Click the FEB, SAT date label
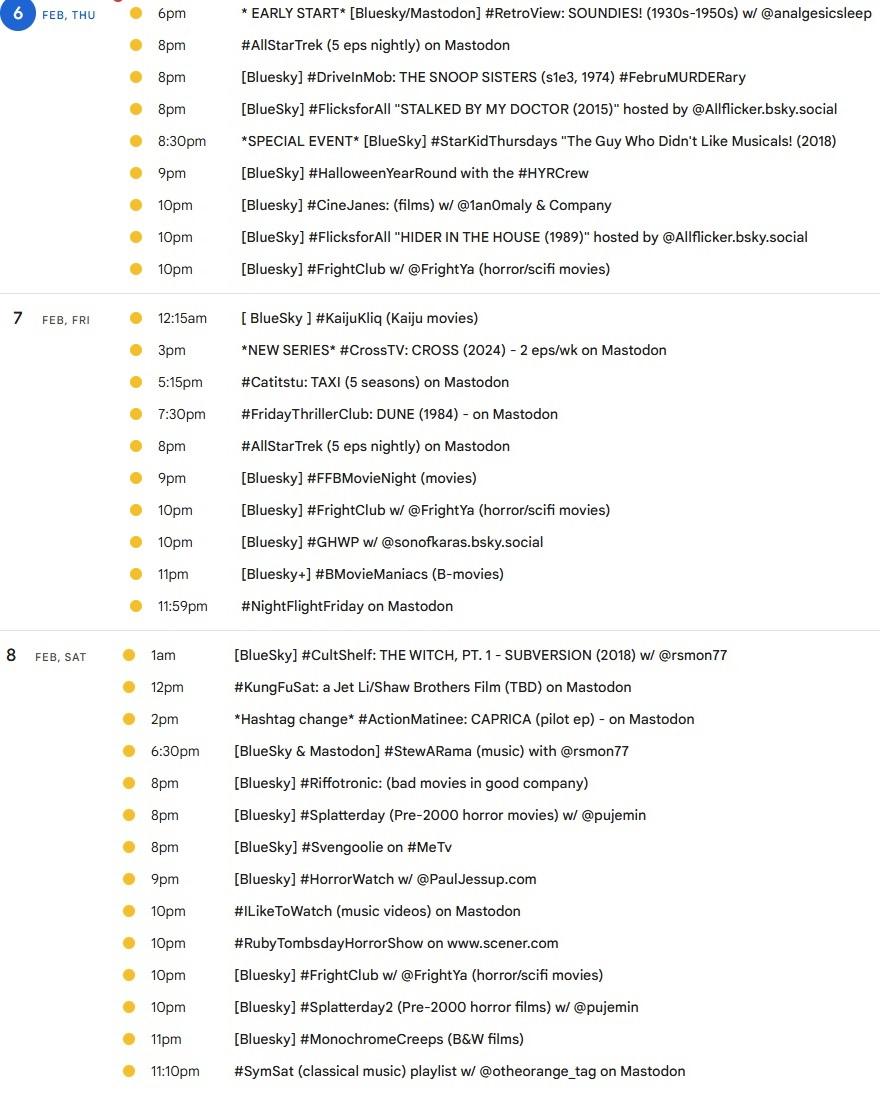Image resolution: width=880 pixels, height=1100 pixels. (60, 657)
